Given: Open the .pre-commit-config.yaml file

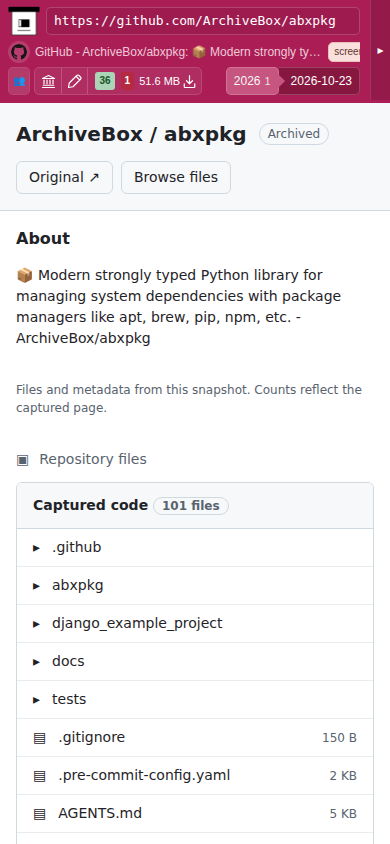Looking at the screenshot, I should (195, 776).
